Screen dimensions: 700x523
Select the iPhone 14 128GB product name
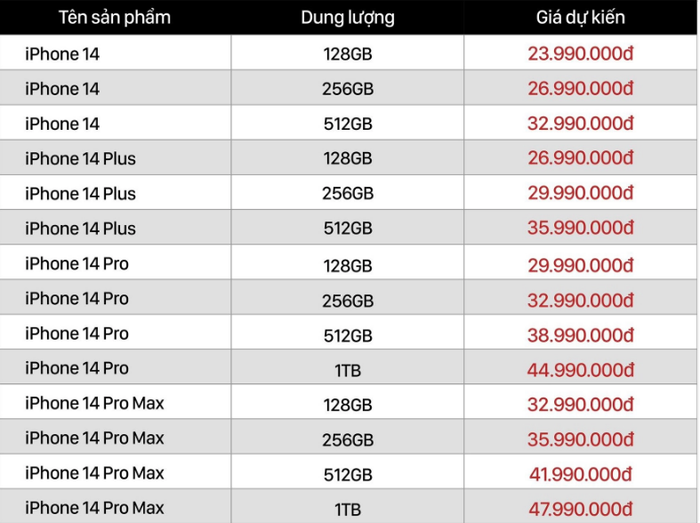[x=62, y=54]
